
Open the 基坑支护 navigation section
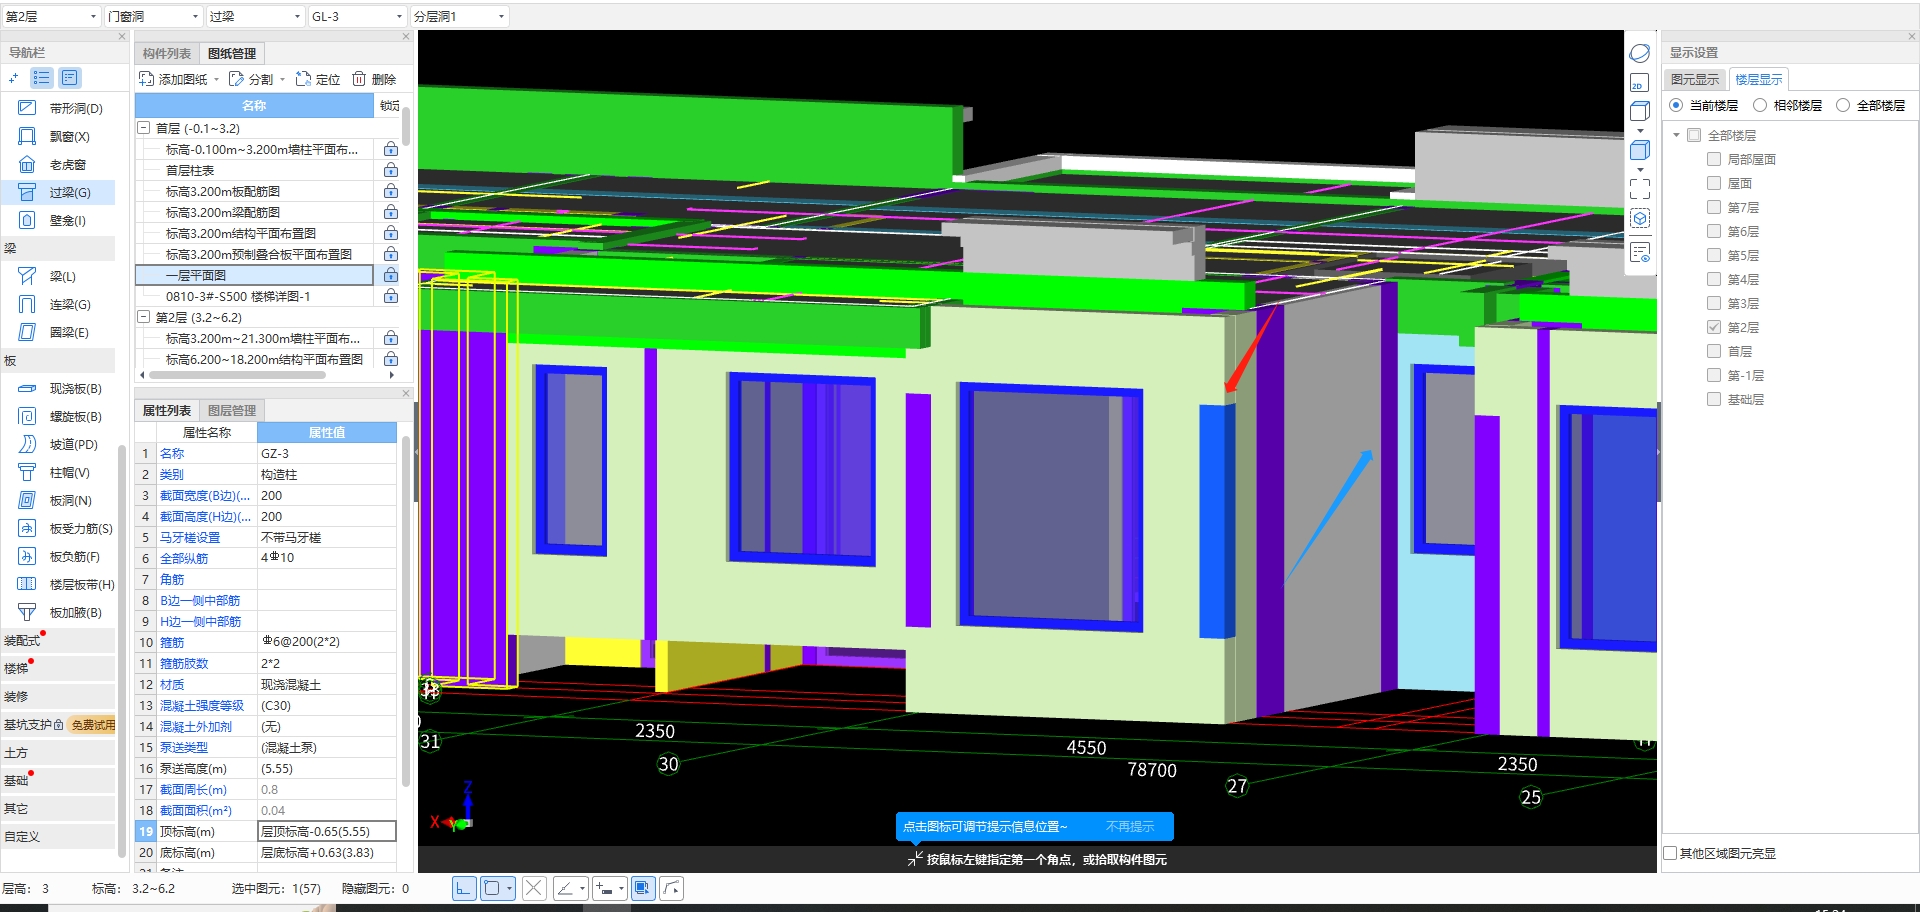[58, 725]
